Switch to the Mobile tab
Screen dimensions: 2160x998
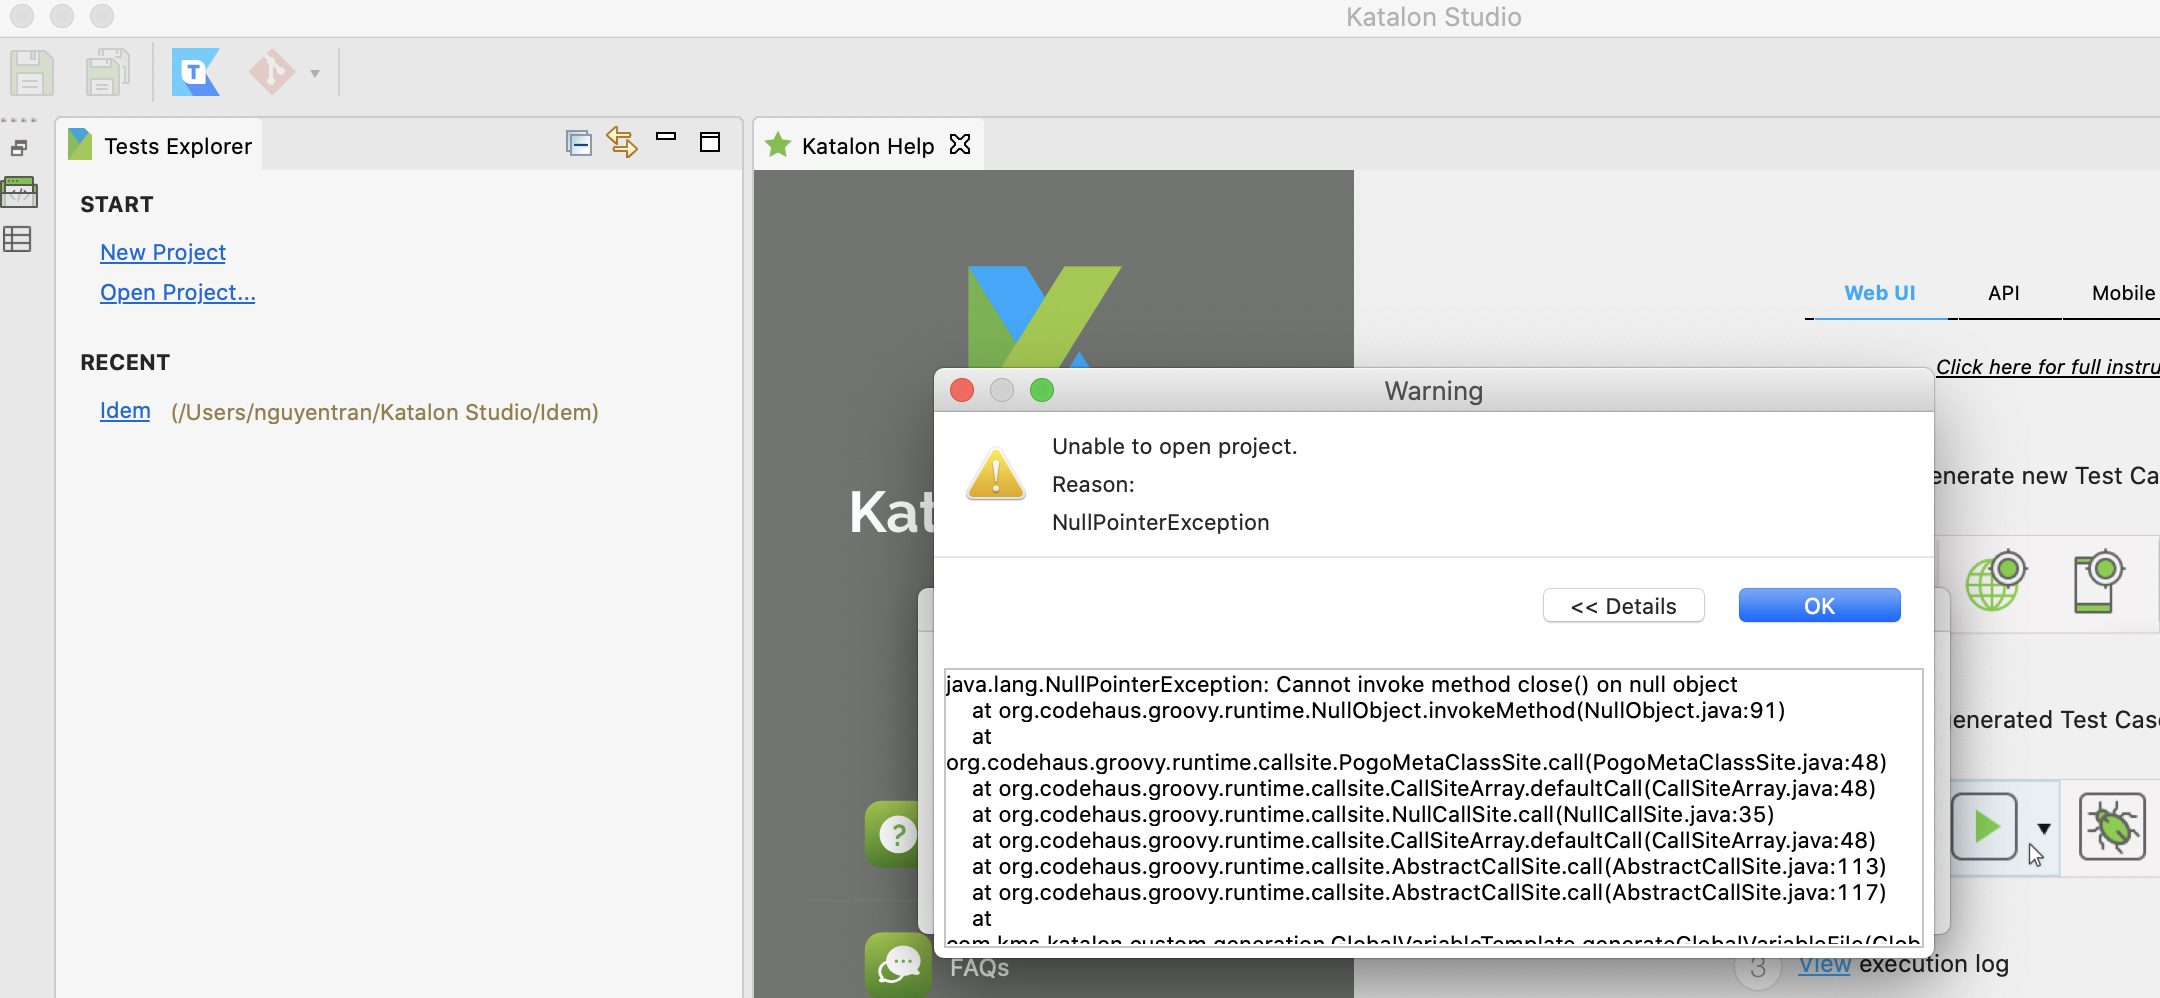pos(2123,292)
